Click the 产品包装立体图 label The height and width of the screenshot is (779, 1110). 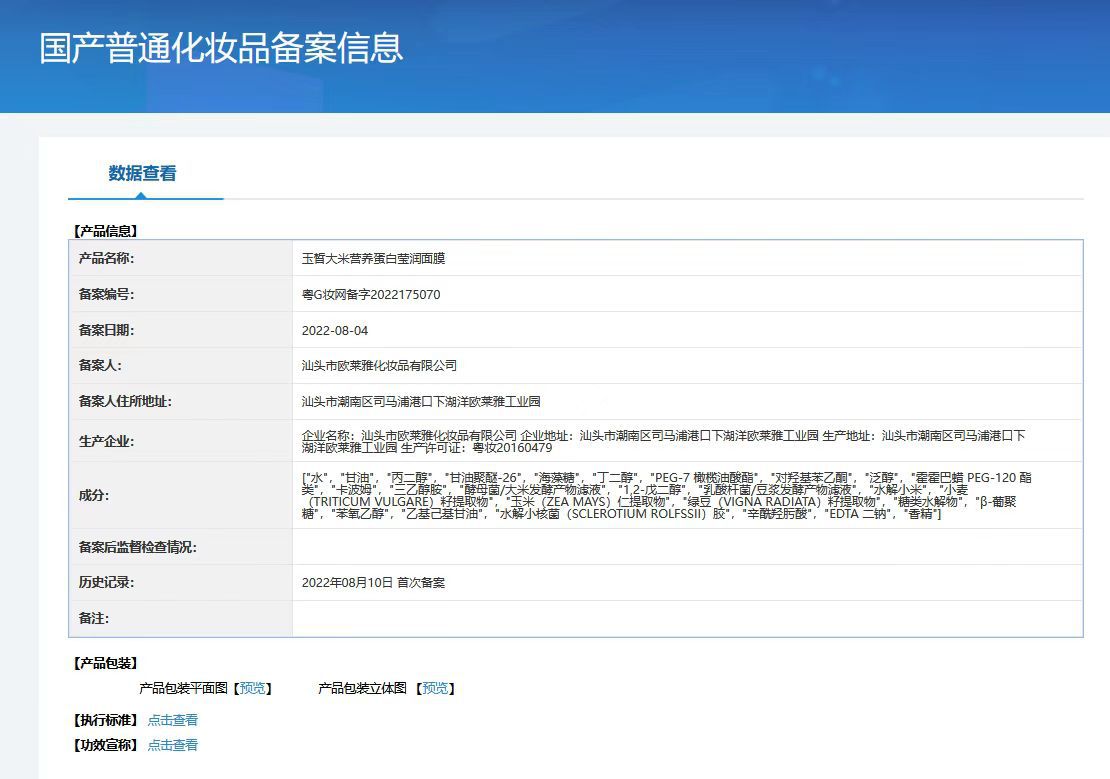[x=362, y=688]
